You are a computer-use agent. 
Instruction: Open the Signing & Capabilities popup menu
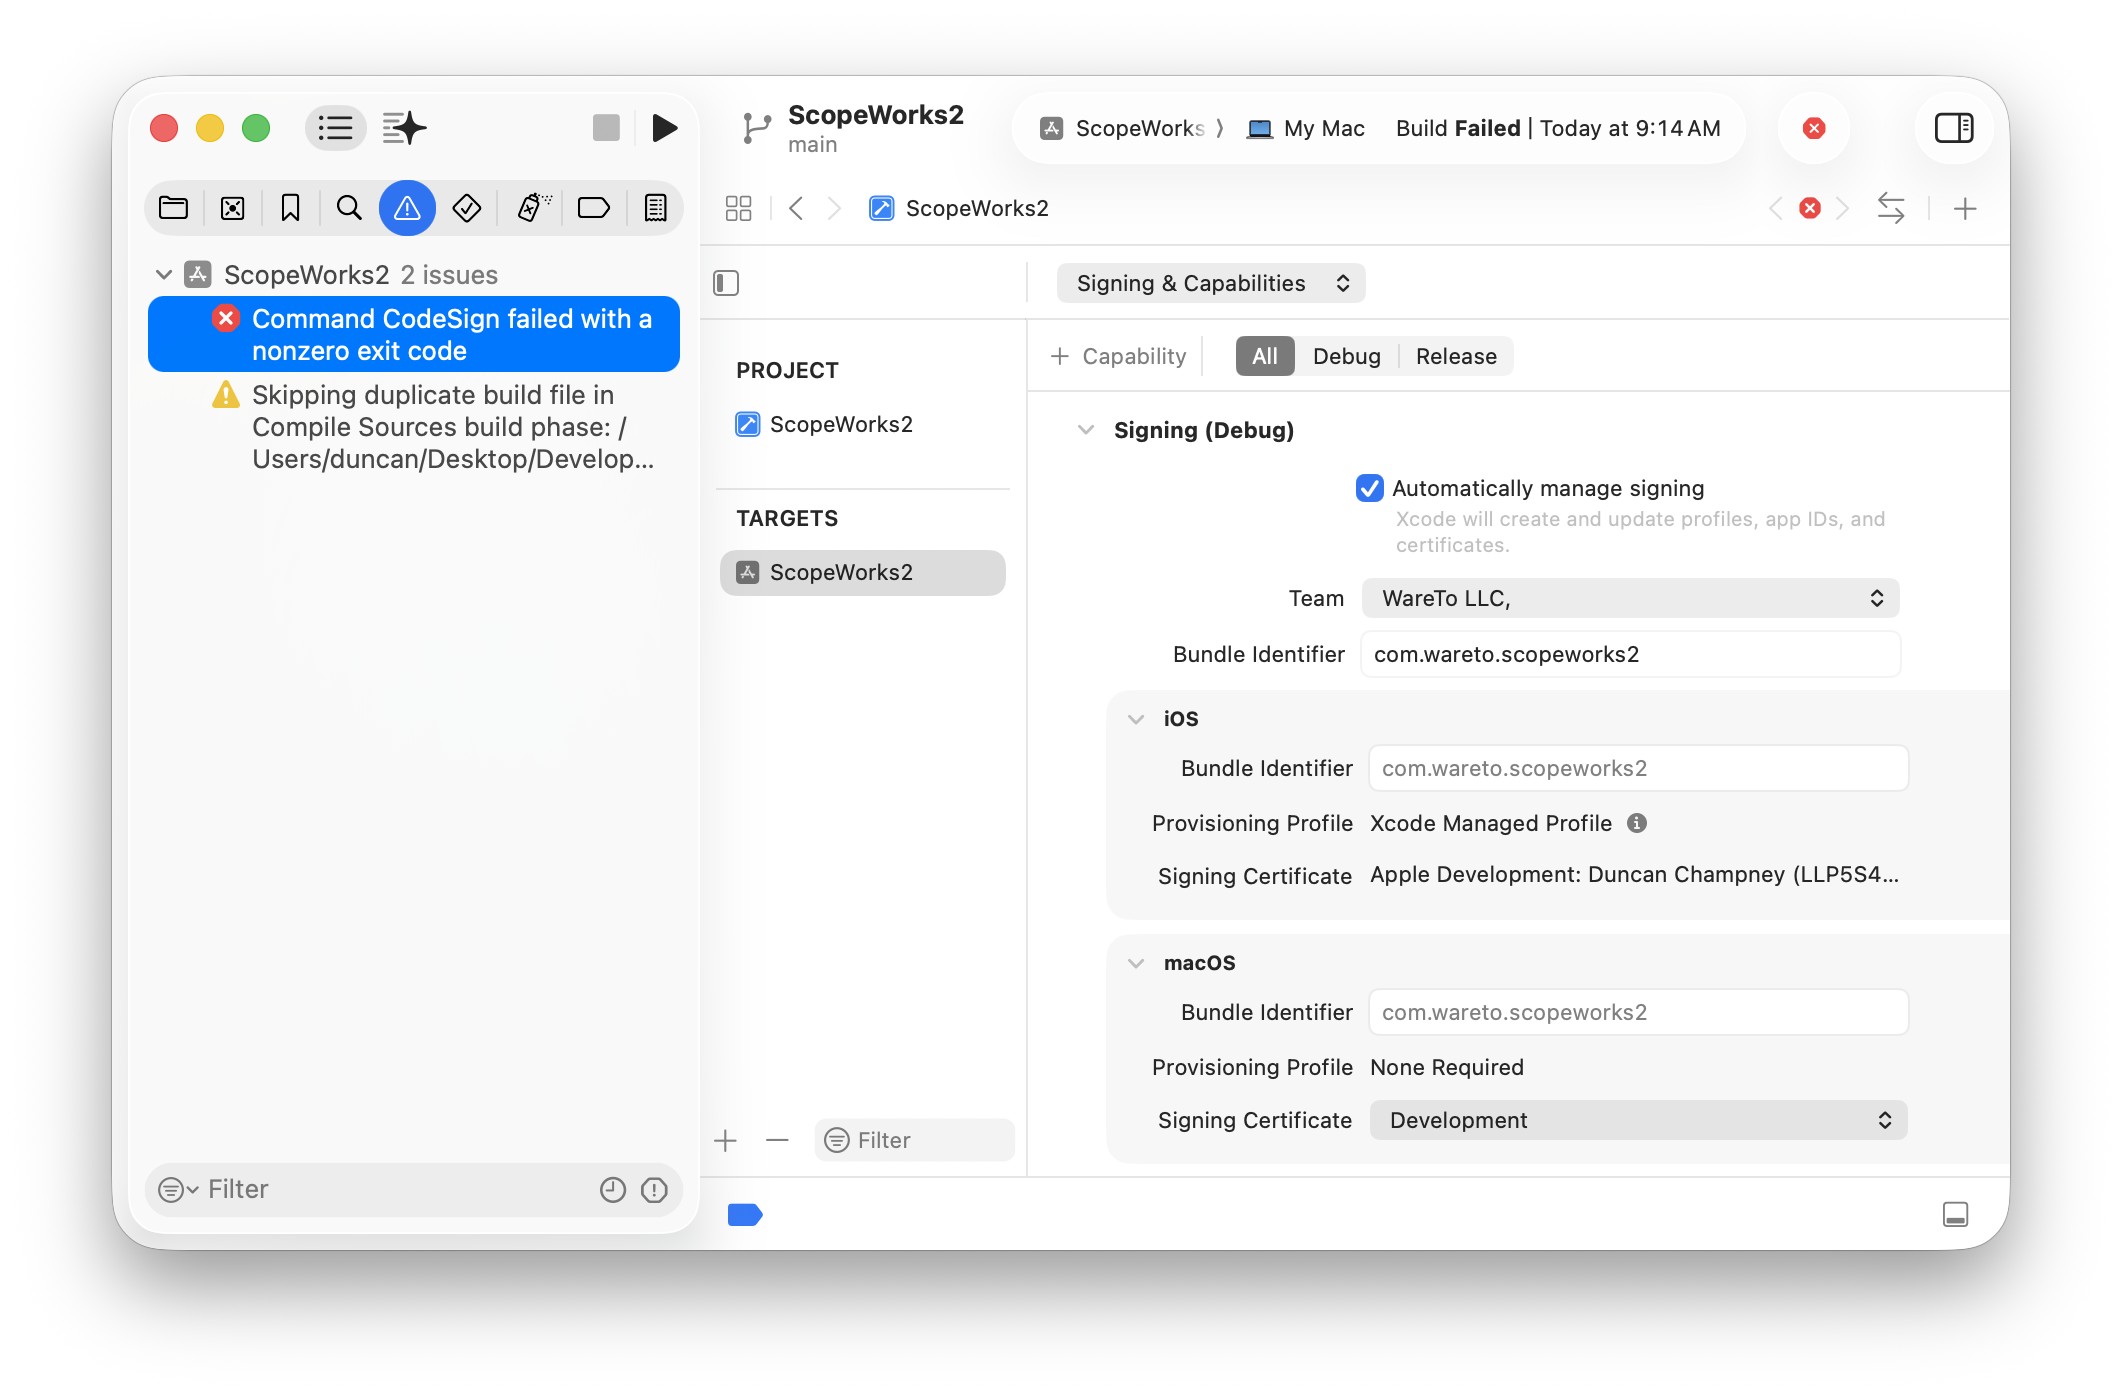tap(1211, 283)
